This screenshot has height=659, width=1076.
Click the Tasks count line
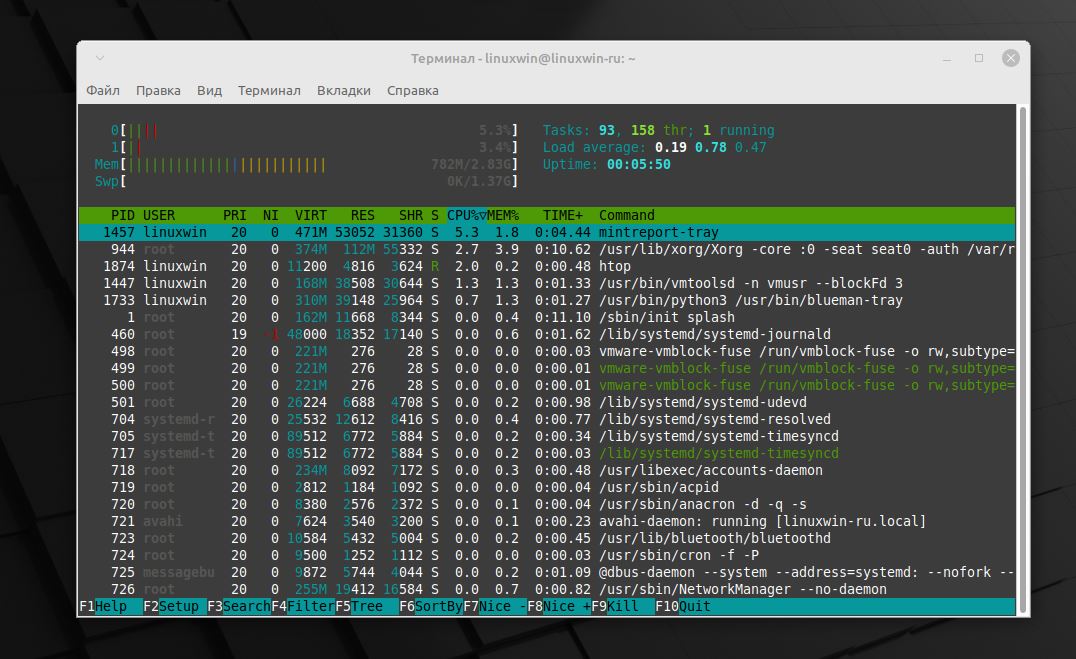pyautogui.click(x=659, y=130)
